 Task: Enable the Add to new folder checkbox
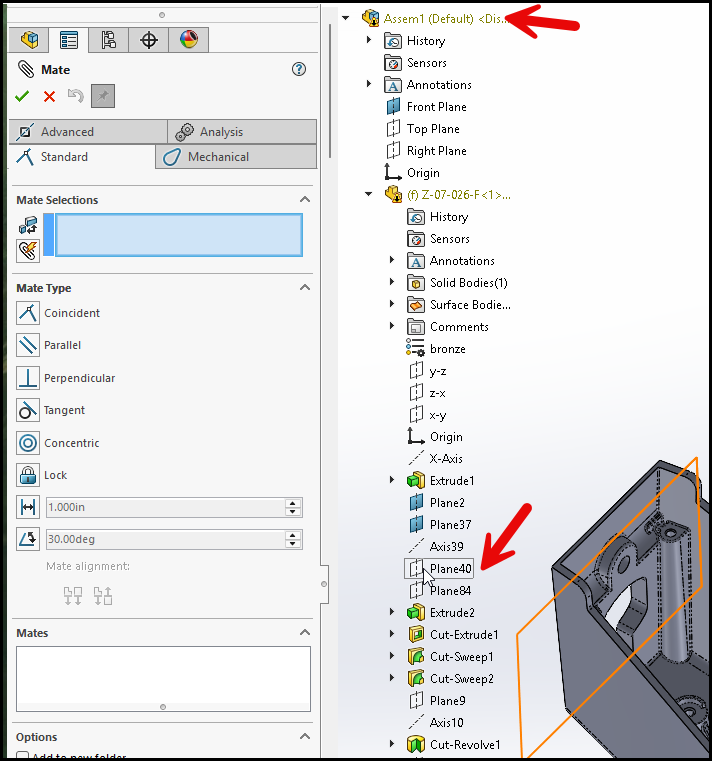pyautogui.click(x=23, y=757)
